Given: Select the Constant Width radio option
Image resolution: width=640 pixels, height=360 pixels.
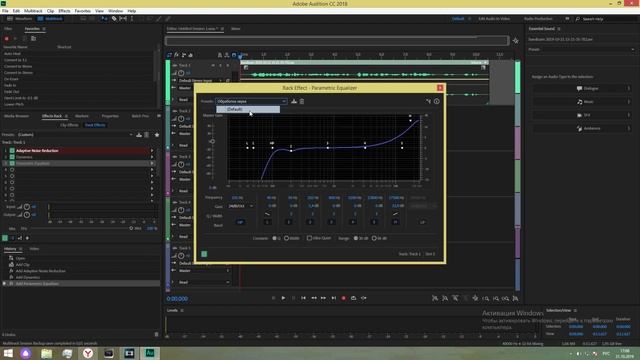Looking at the screenshot, I should 287,238.
